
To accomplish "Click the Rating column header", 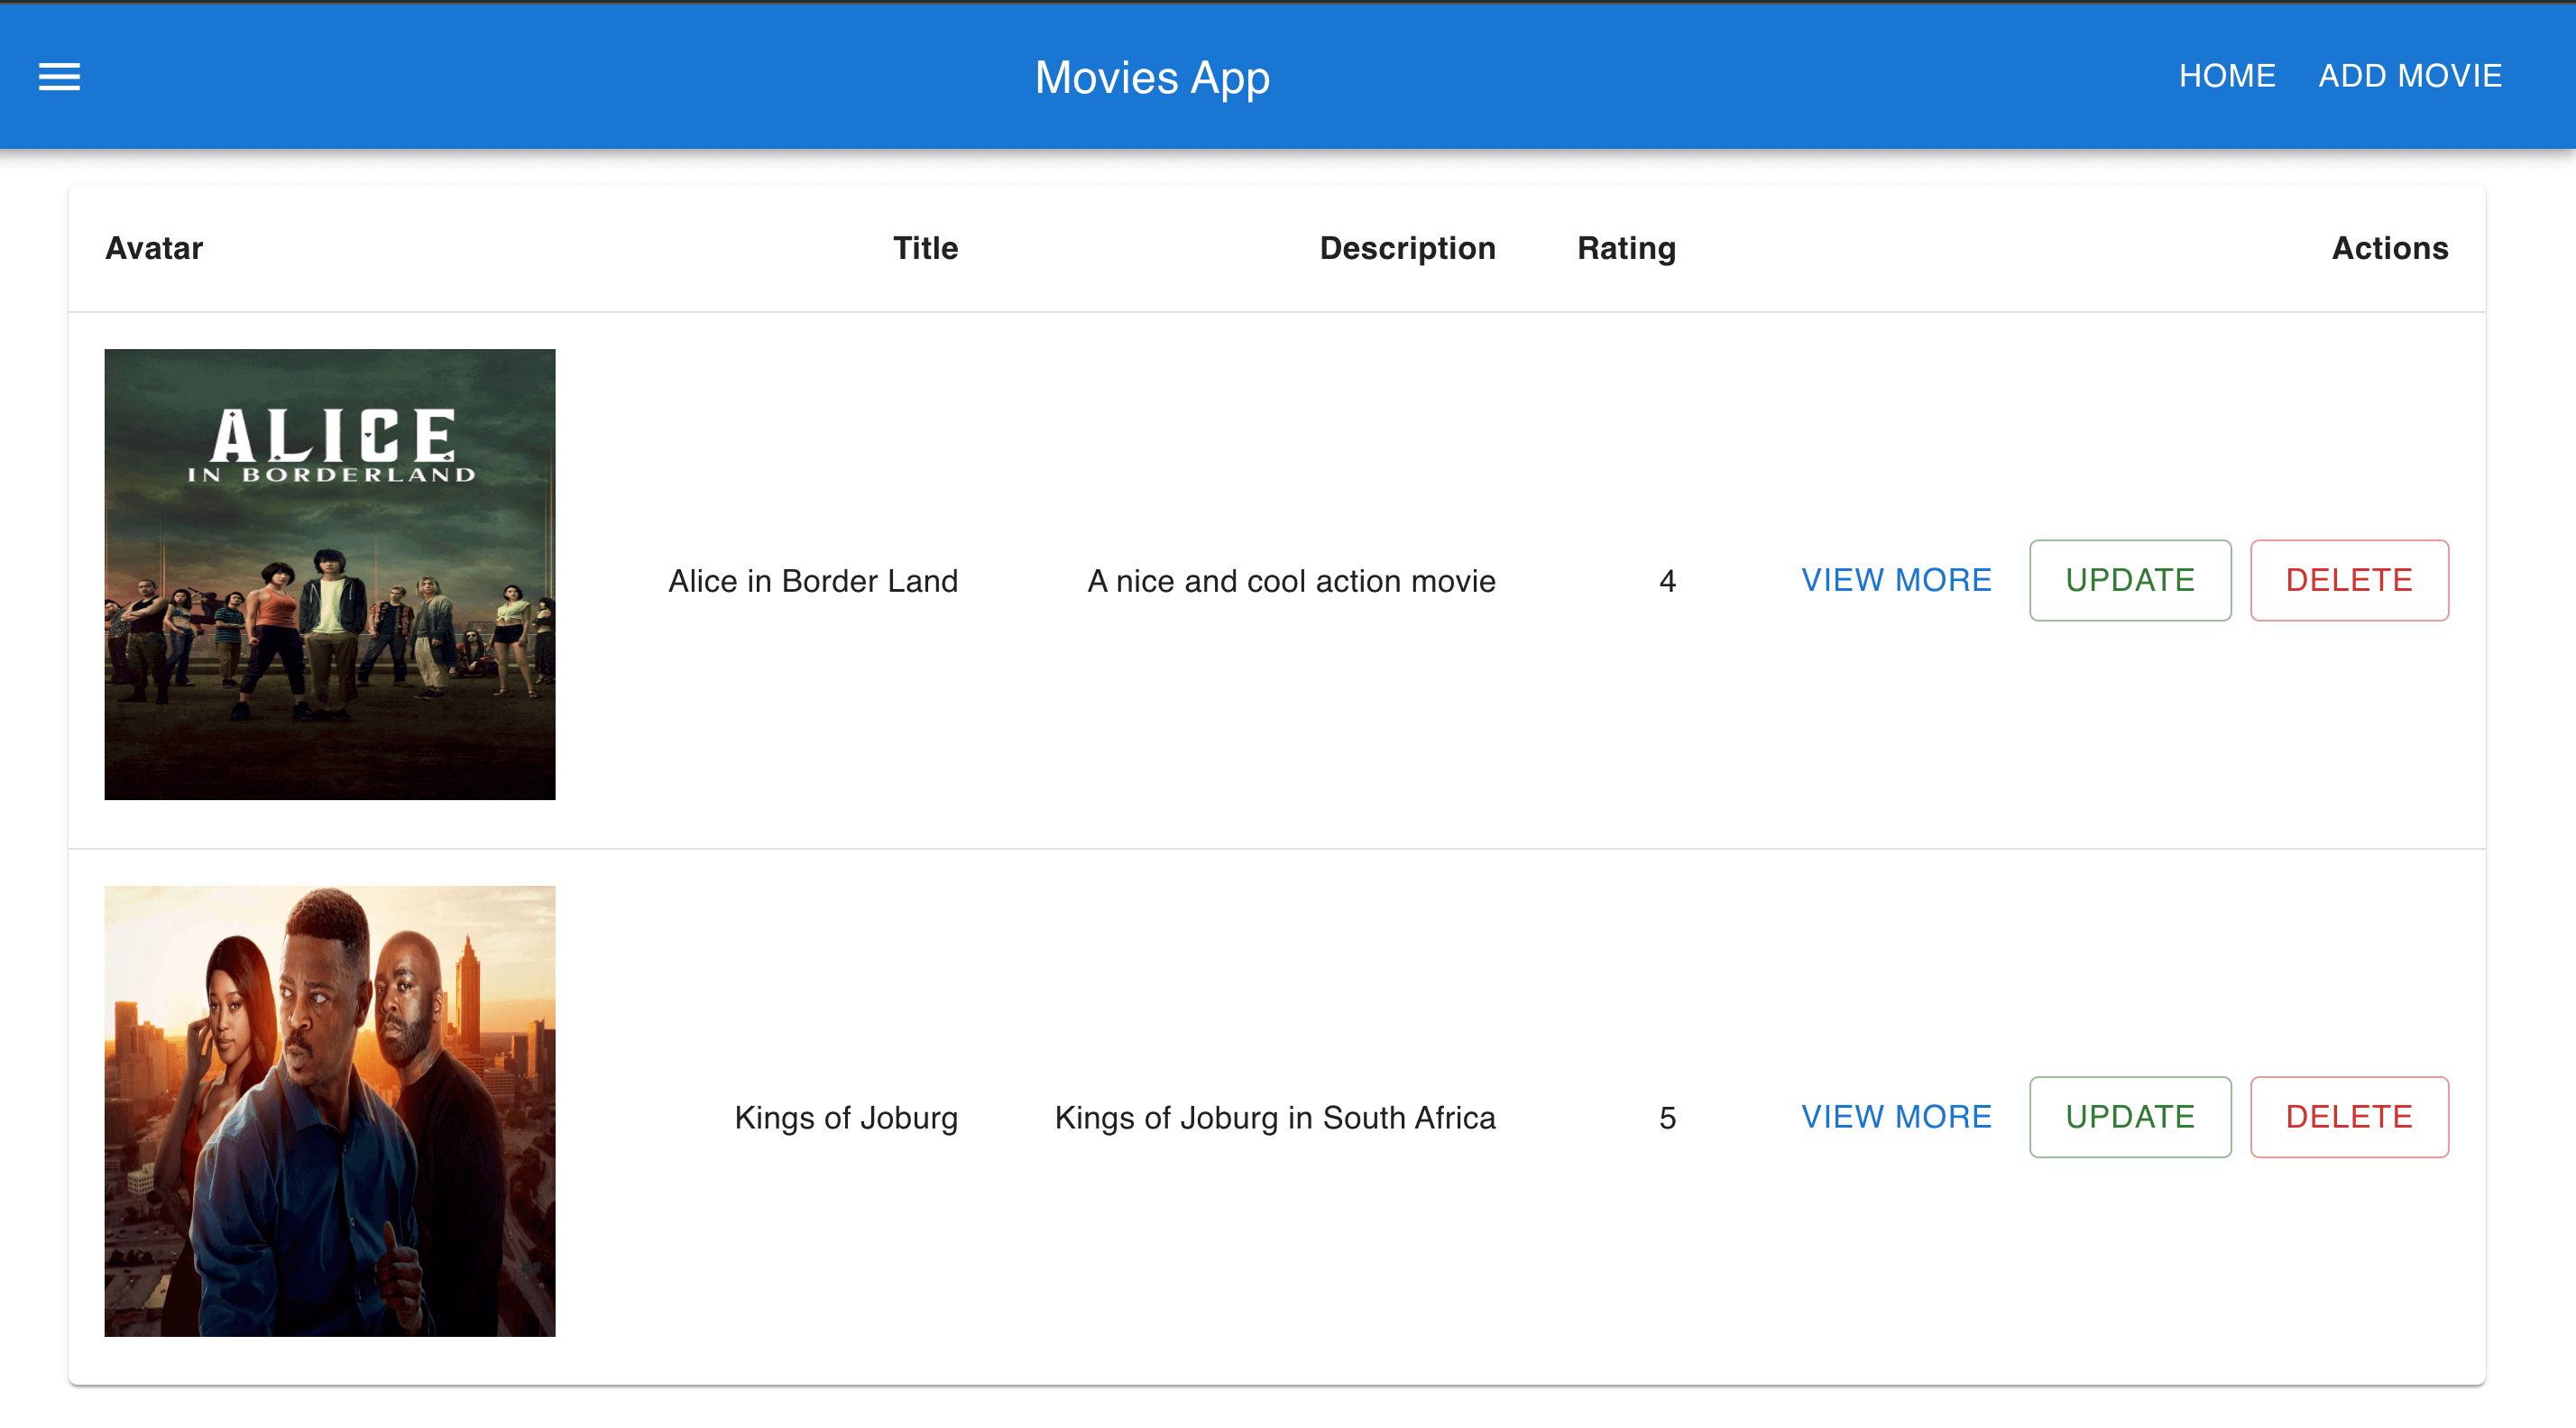I will [1626, 248].
